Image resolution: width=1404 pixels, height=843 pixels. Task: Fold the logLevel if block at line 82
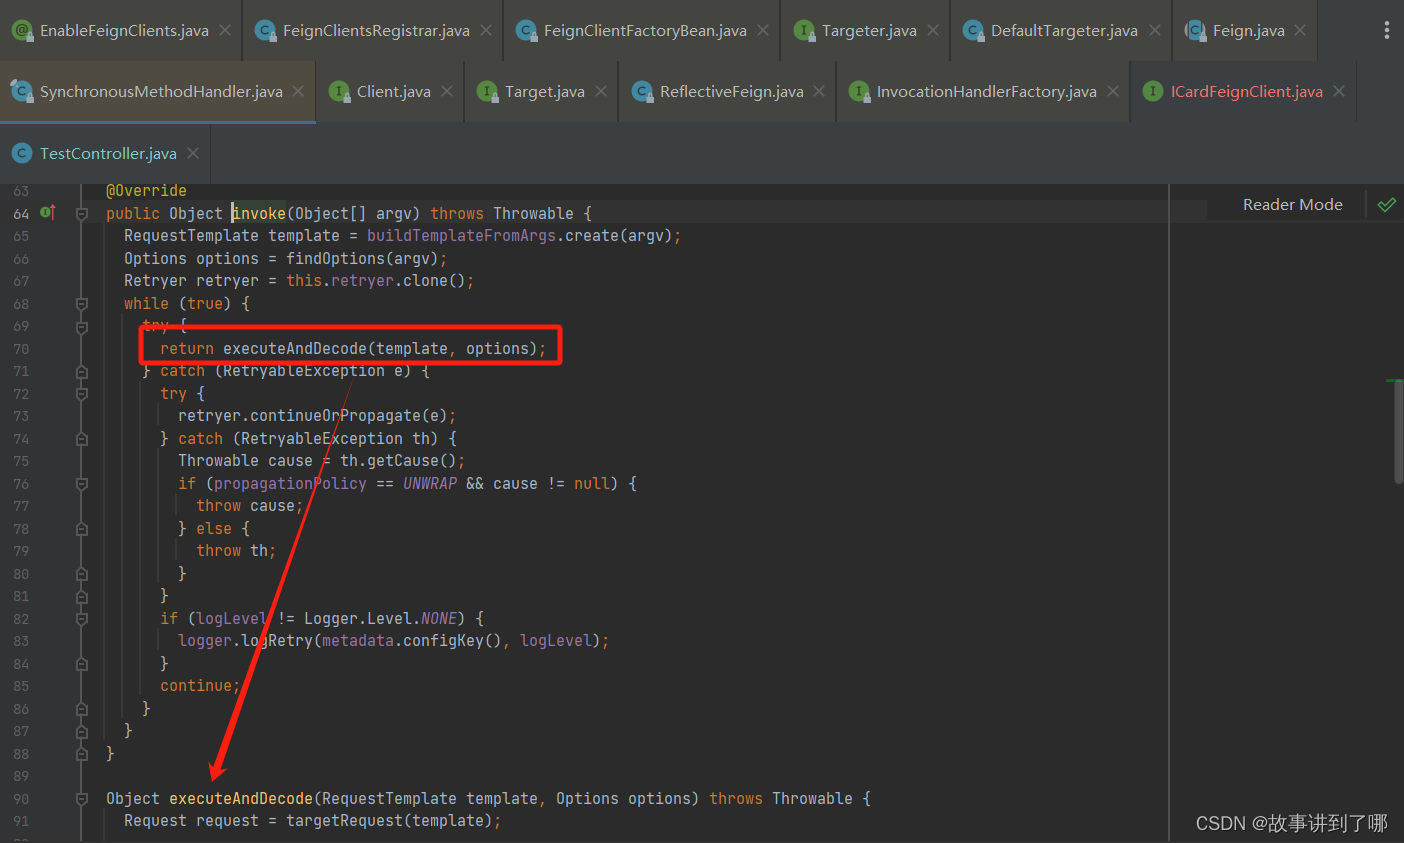(x=82, y=619)
